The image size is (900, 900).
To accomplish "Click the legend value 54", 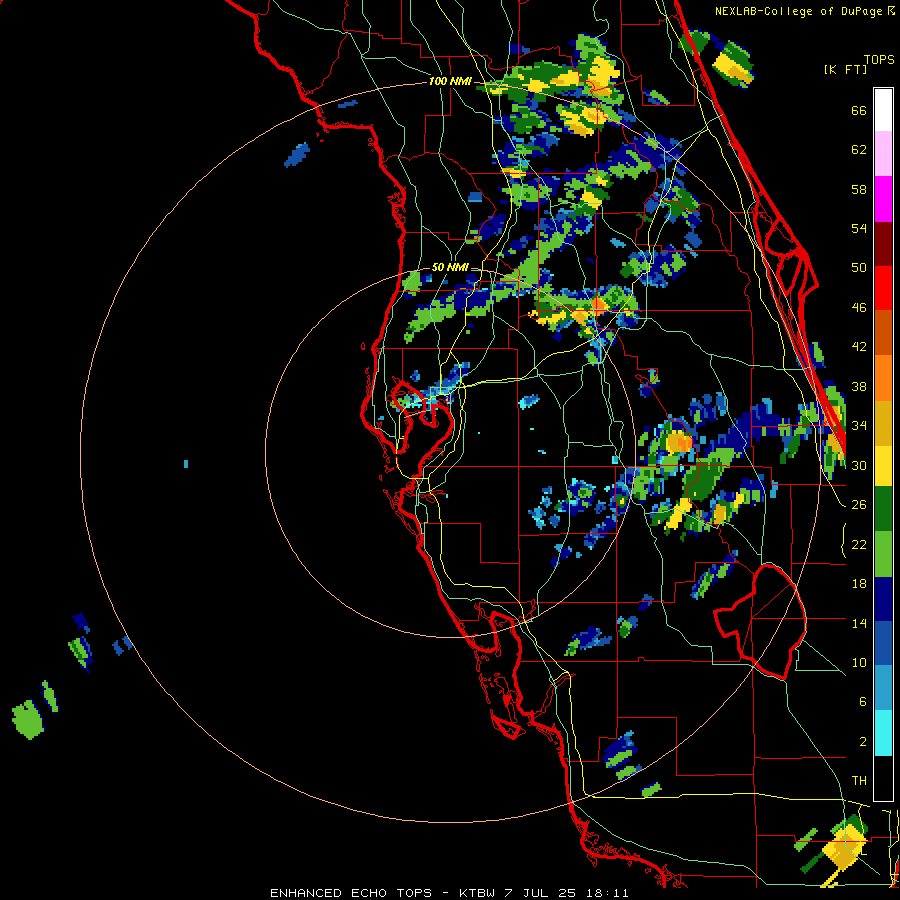I will point(859,228).
